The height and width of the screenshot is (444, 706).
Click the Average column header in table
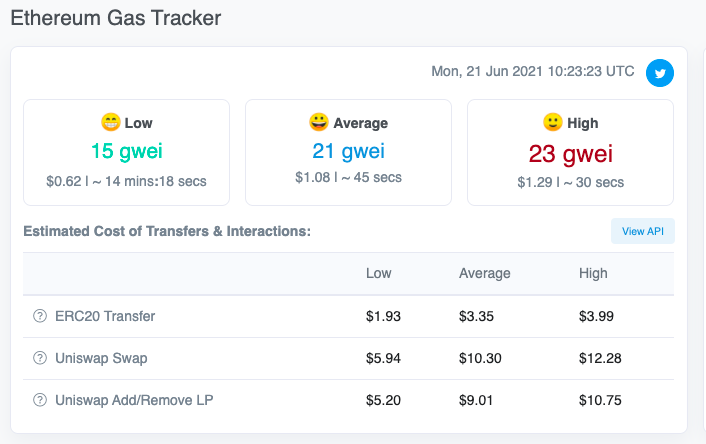485,273
